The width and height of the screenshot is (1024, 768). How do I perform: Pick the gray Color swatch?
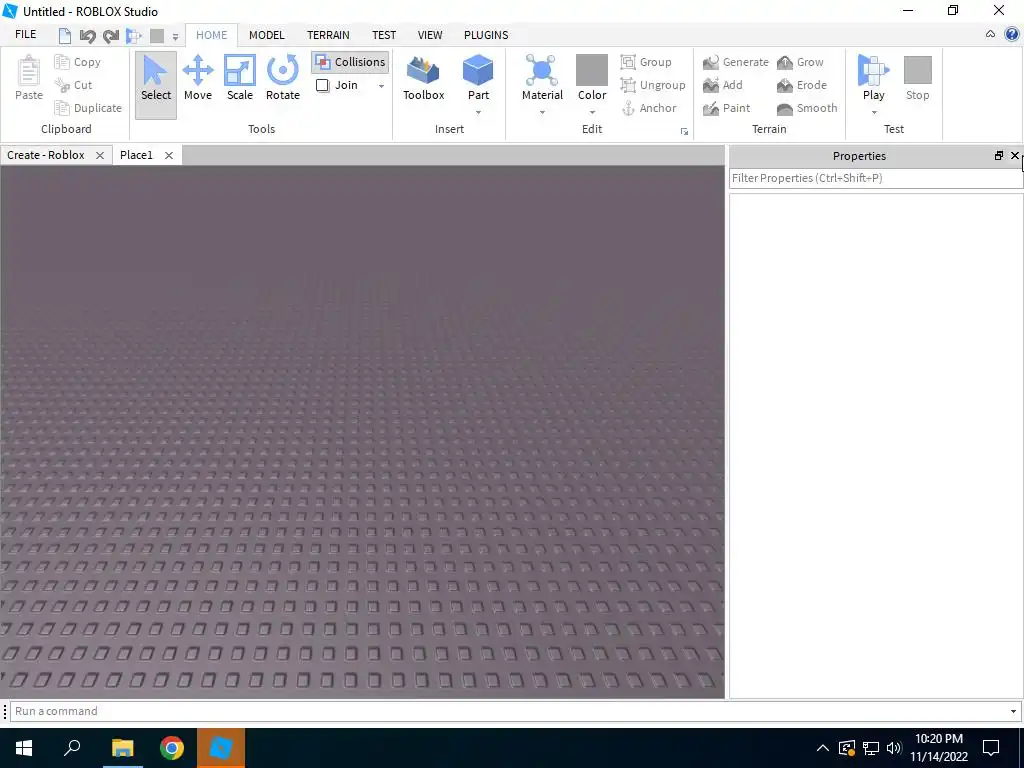point(592,70)
